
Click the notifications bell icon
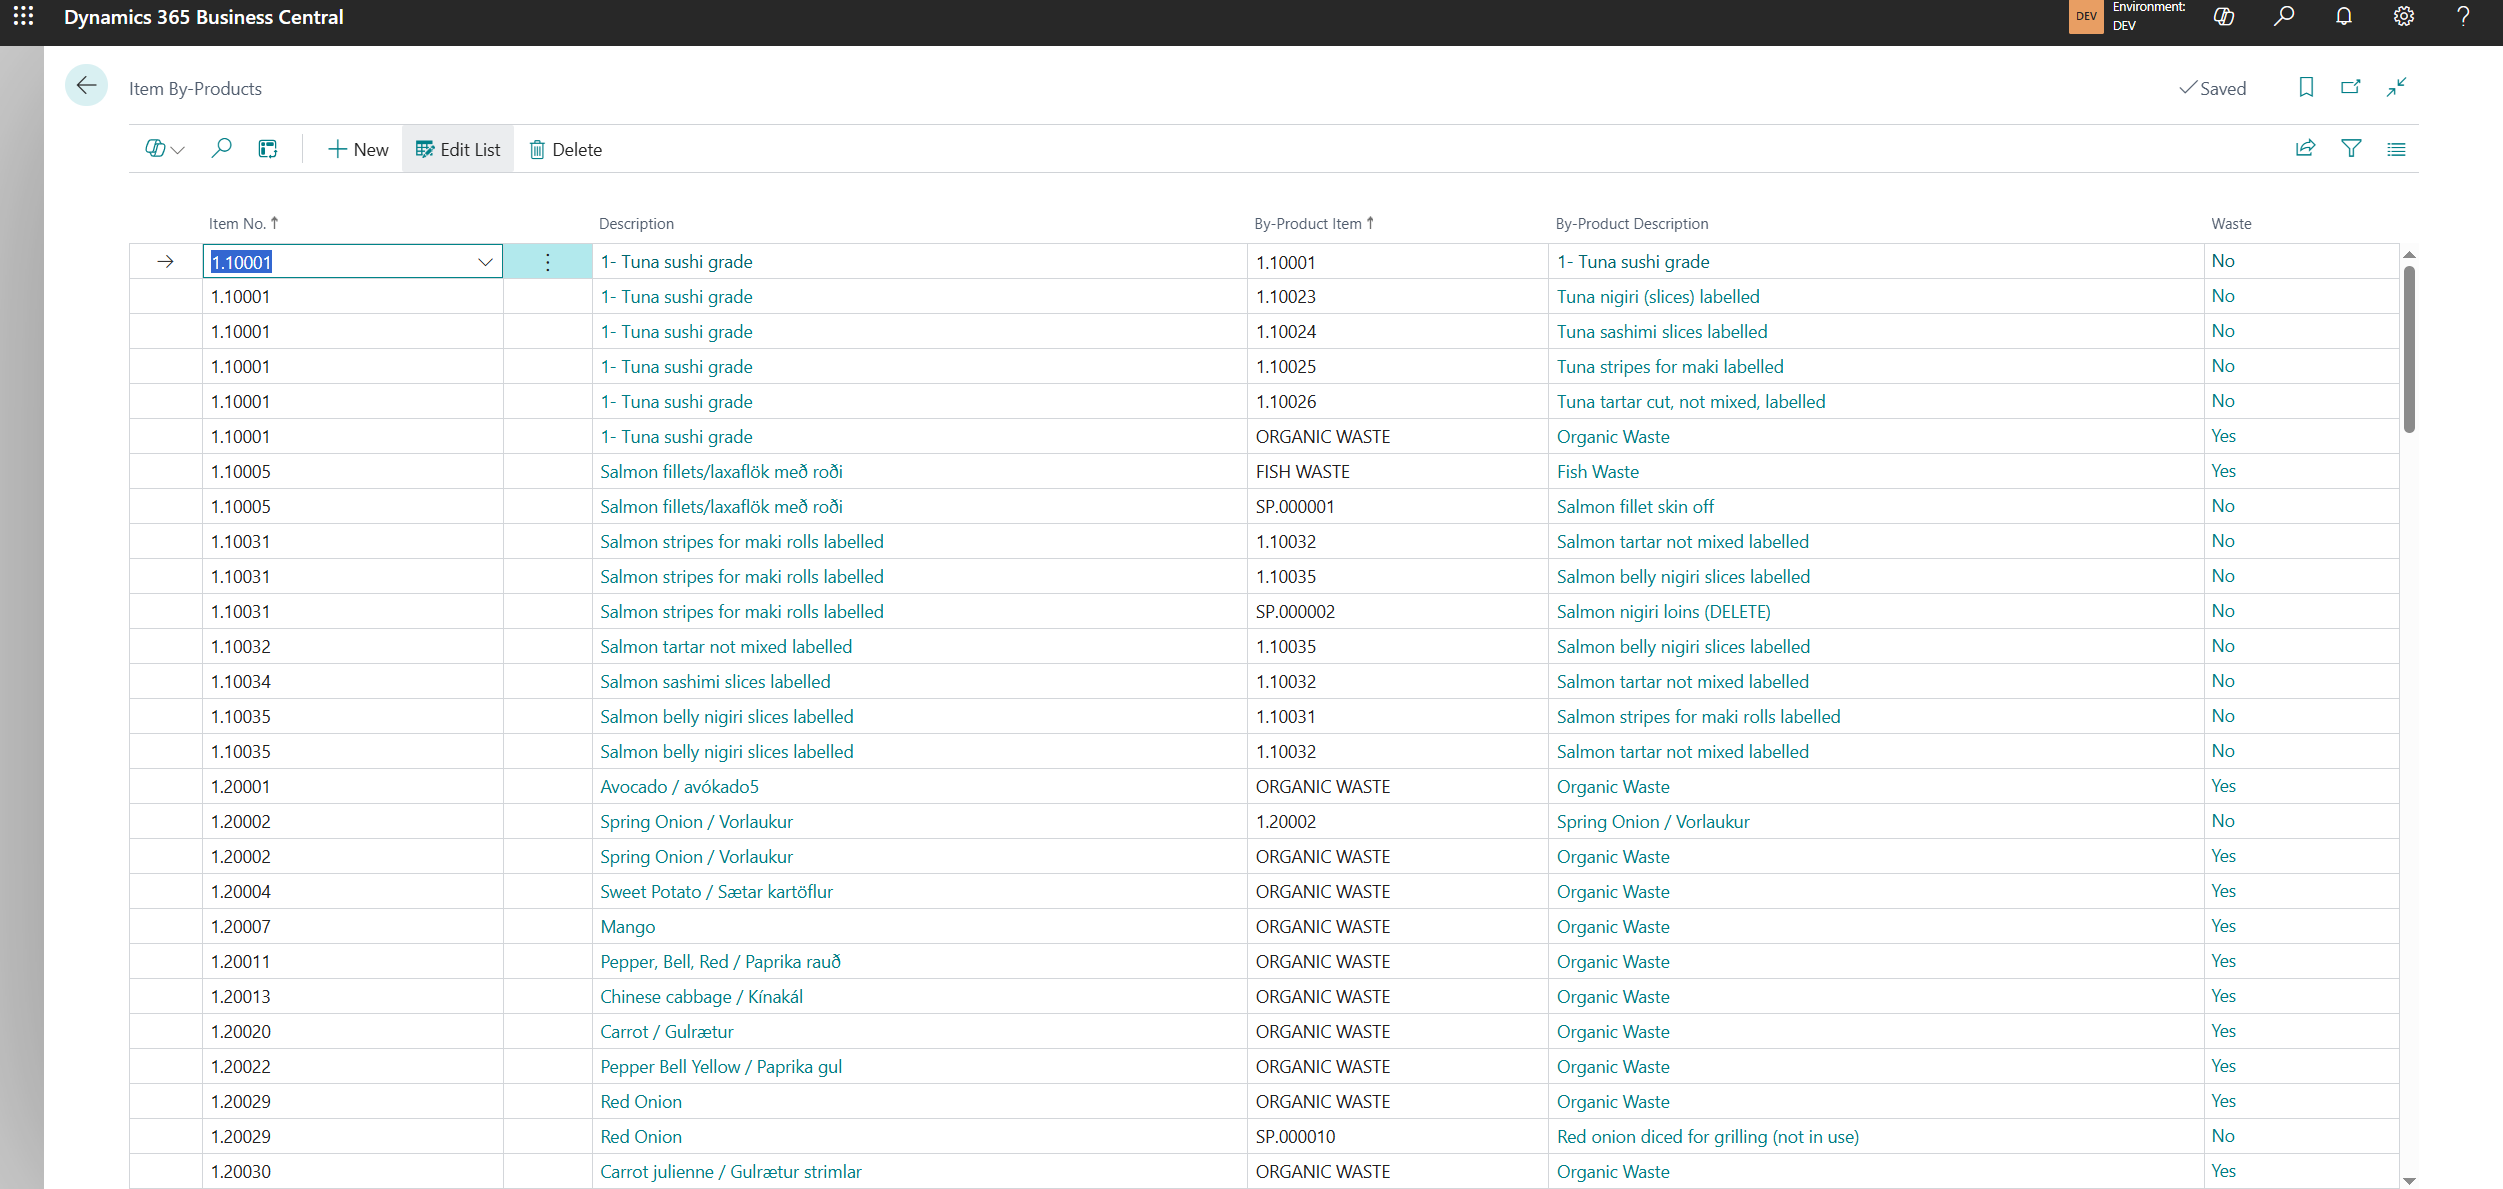[x=2343, y=16]
